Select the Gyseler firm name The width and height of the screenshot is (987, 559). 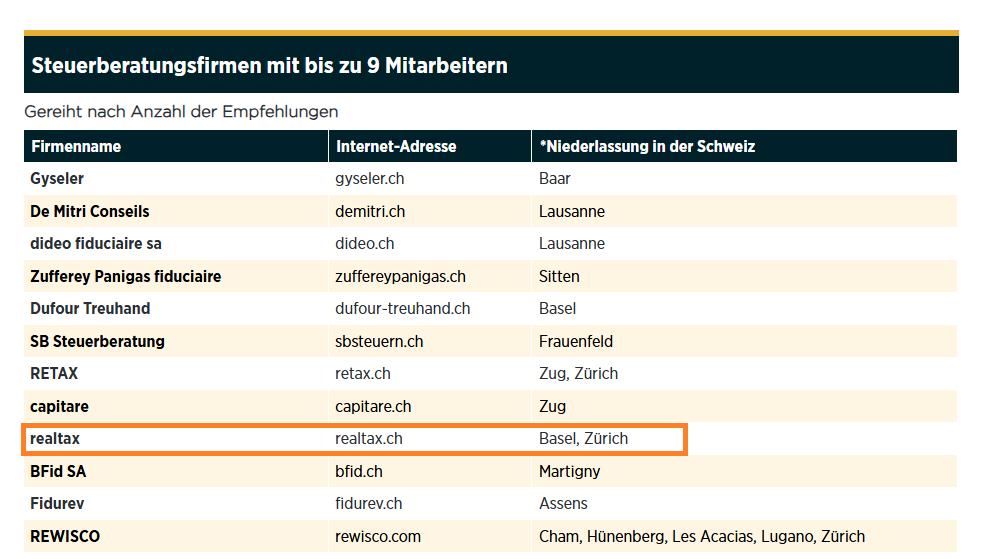pos(57,179)
